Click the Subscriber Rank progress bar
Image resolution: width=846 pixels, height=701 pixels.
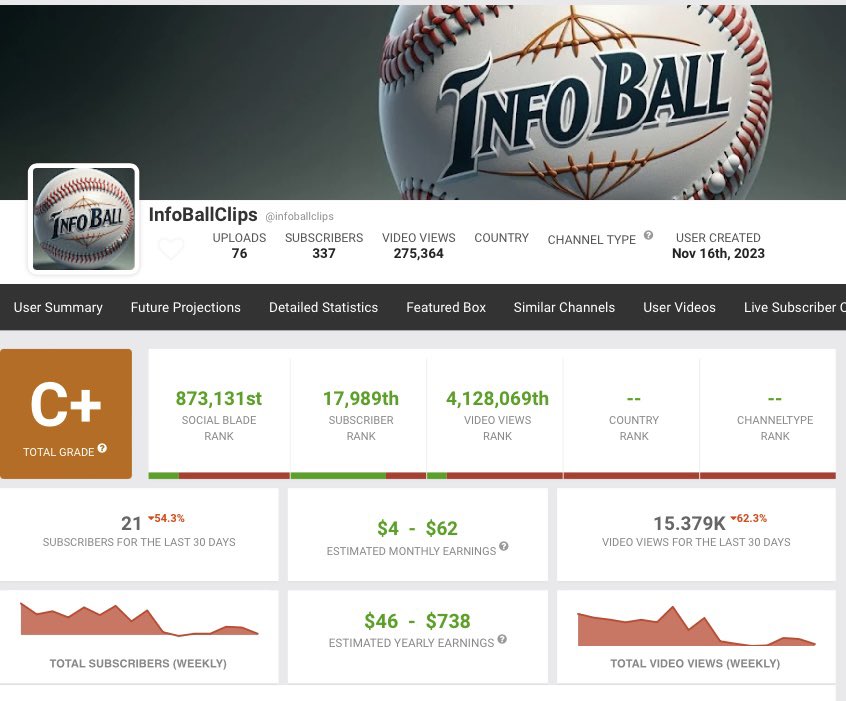click(x=358, y=475)
